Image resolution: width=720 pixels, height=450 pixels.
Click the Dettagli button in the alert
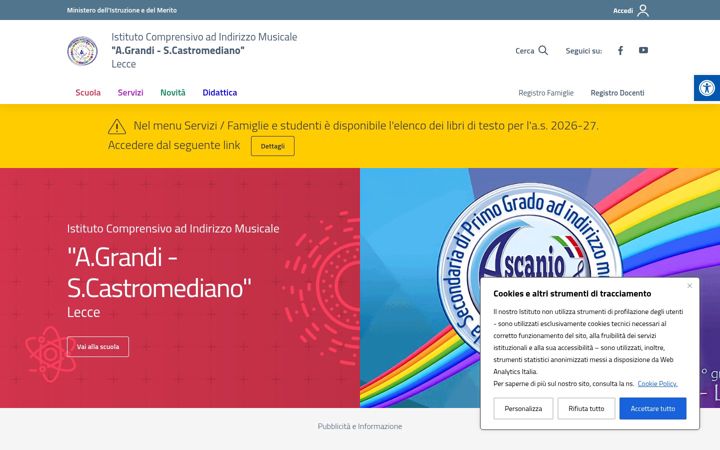click(x=273, y=146)
